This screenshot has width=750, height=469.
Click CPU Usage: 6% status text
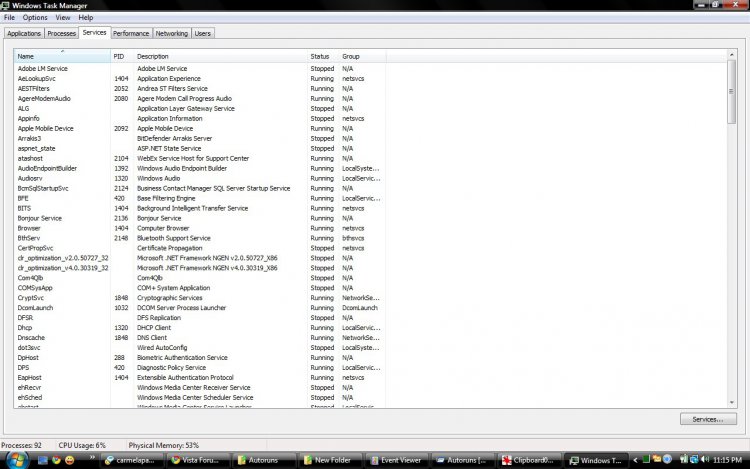(82, 446)
